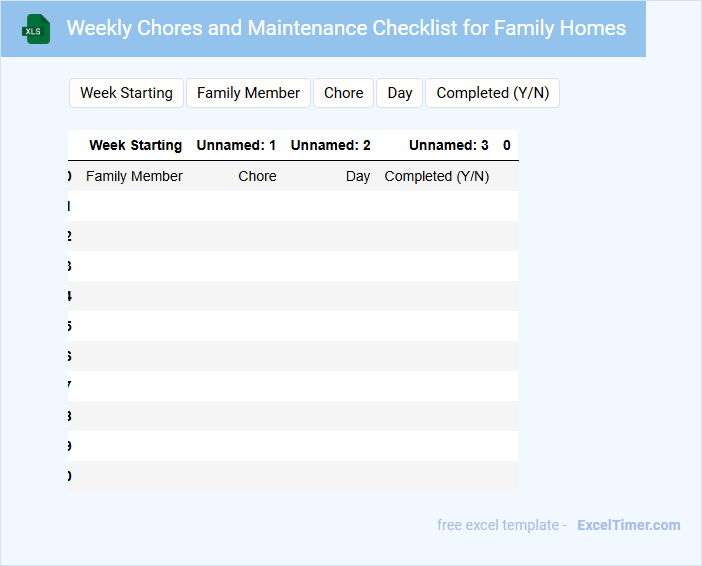Click the column header labeled 0

pos(507,145)
